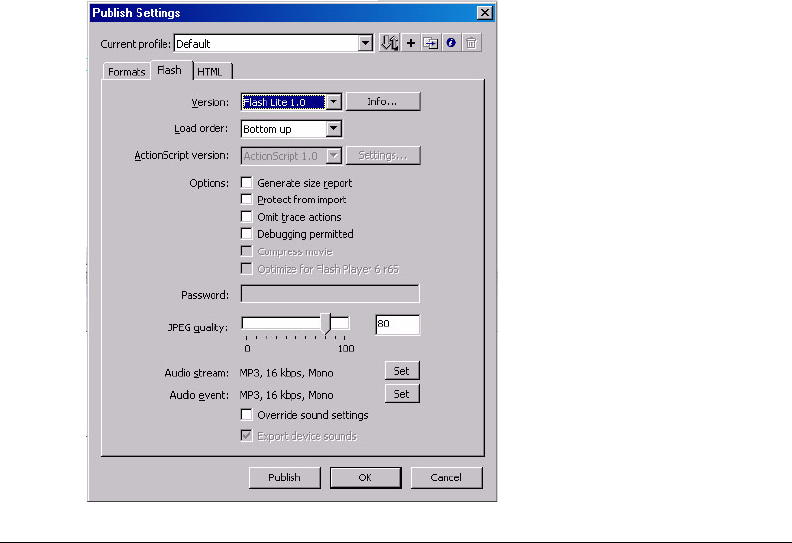Click the Publish button
792x543 pixels.
(x=284, y=477)
